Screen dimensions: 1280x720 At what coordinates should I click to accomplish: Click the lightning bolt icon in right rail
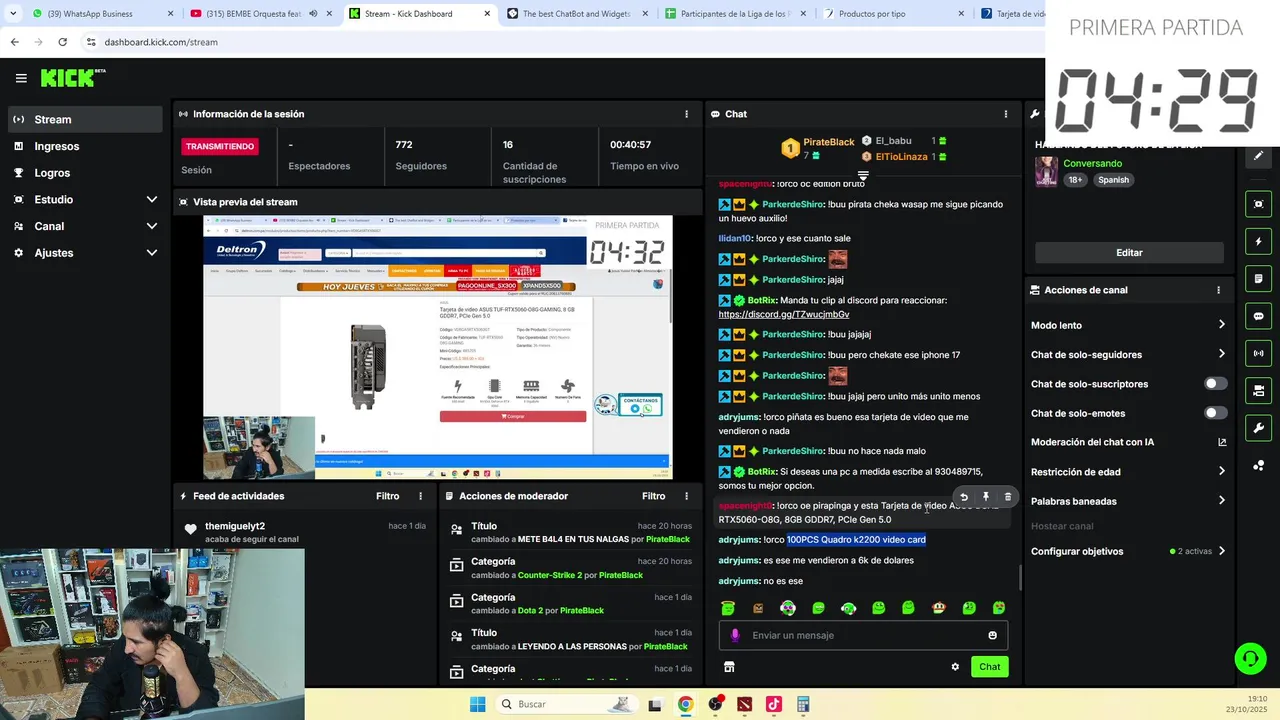click(1258, 241)
